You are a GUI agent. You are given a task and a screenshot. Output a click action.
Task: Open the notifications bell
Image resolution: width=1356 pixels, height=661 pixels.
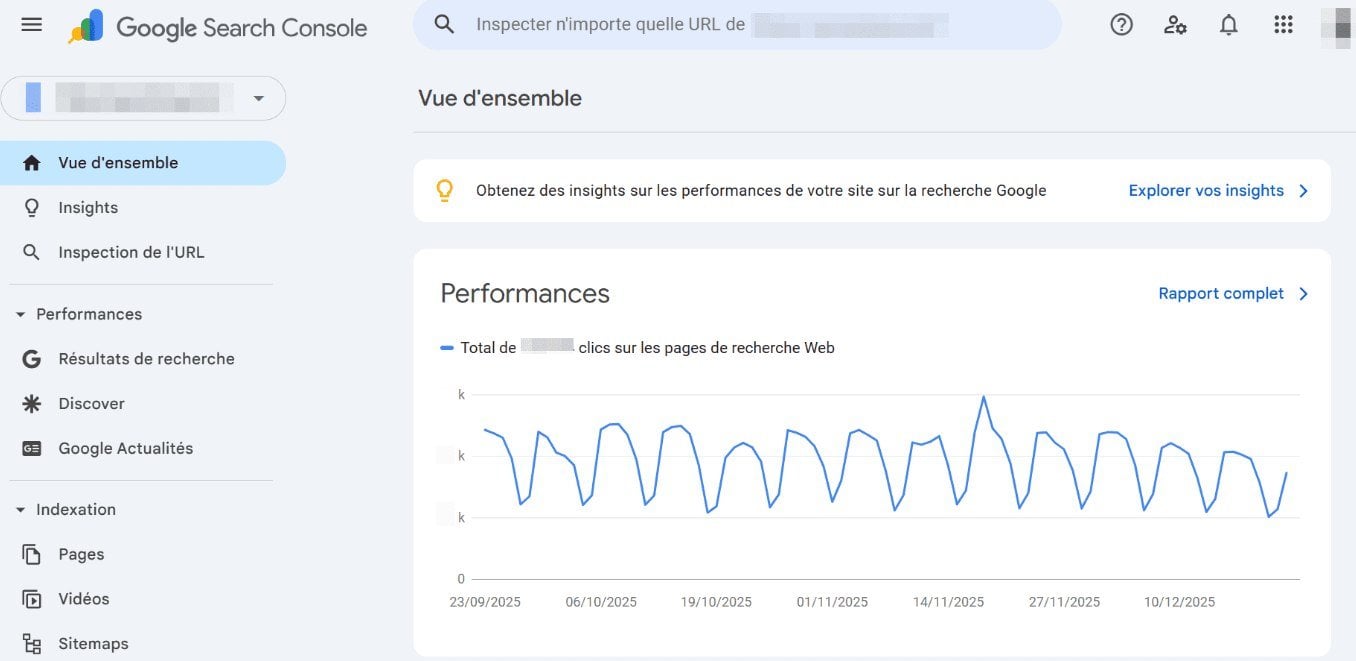[x=1229, y=24]
